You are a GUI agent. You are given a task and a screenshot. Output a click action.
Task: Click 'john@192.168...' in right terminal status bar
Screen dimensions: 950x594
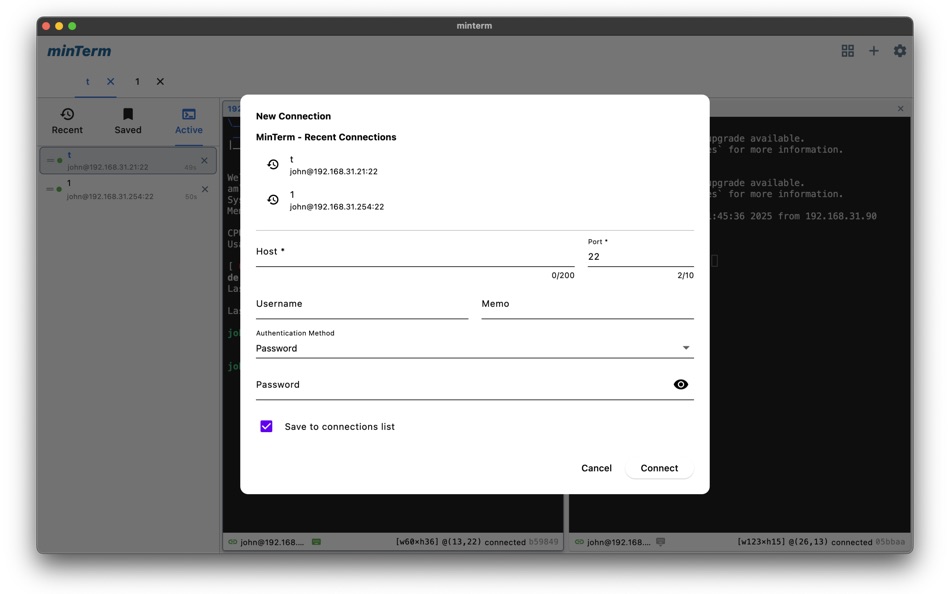(x=619, y=542)
